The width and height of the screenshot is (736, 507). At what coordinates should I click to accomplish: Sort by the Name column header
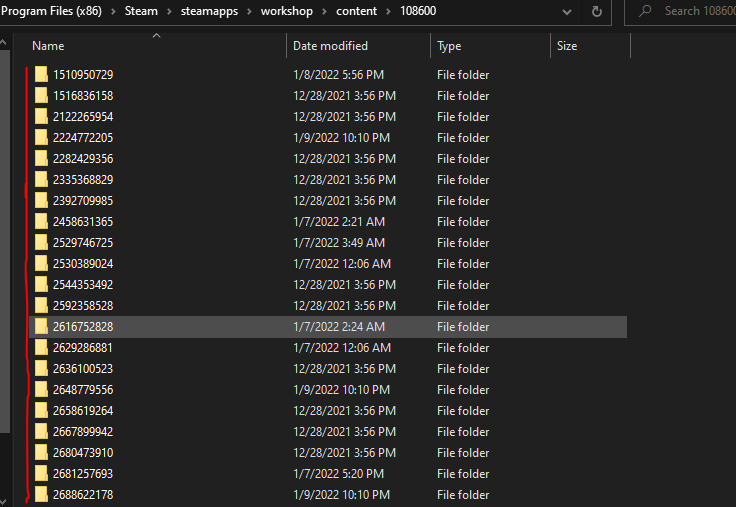tap(48, 46)
